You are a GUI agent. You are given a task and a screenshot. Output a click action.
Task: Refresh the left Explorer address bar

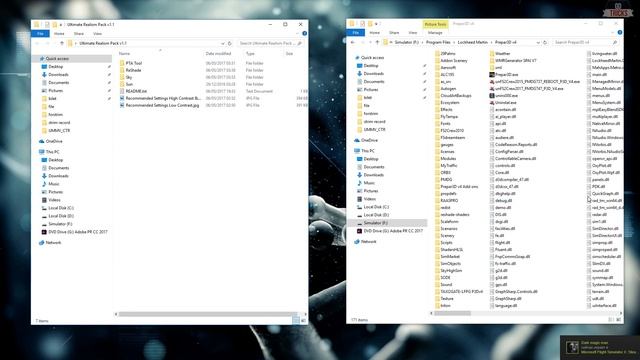coord(230,43)
